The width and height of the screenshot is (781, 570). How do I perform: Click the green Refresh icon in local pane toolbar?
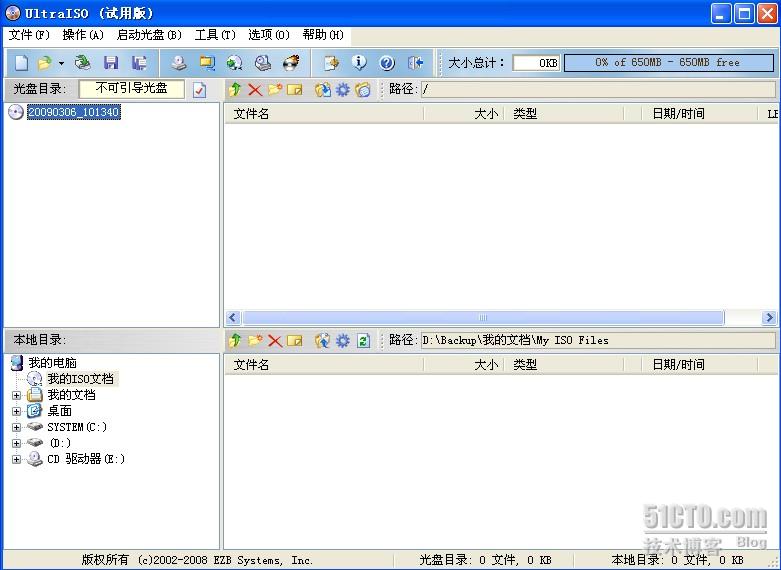tap(363, 341)
